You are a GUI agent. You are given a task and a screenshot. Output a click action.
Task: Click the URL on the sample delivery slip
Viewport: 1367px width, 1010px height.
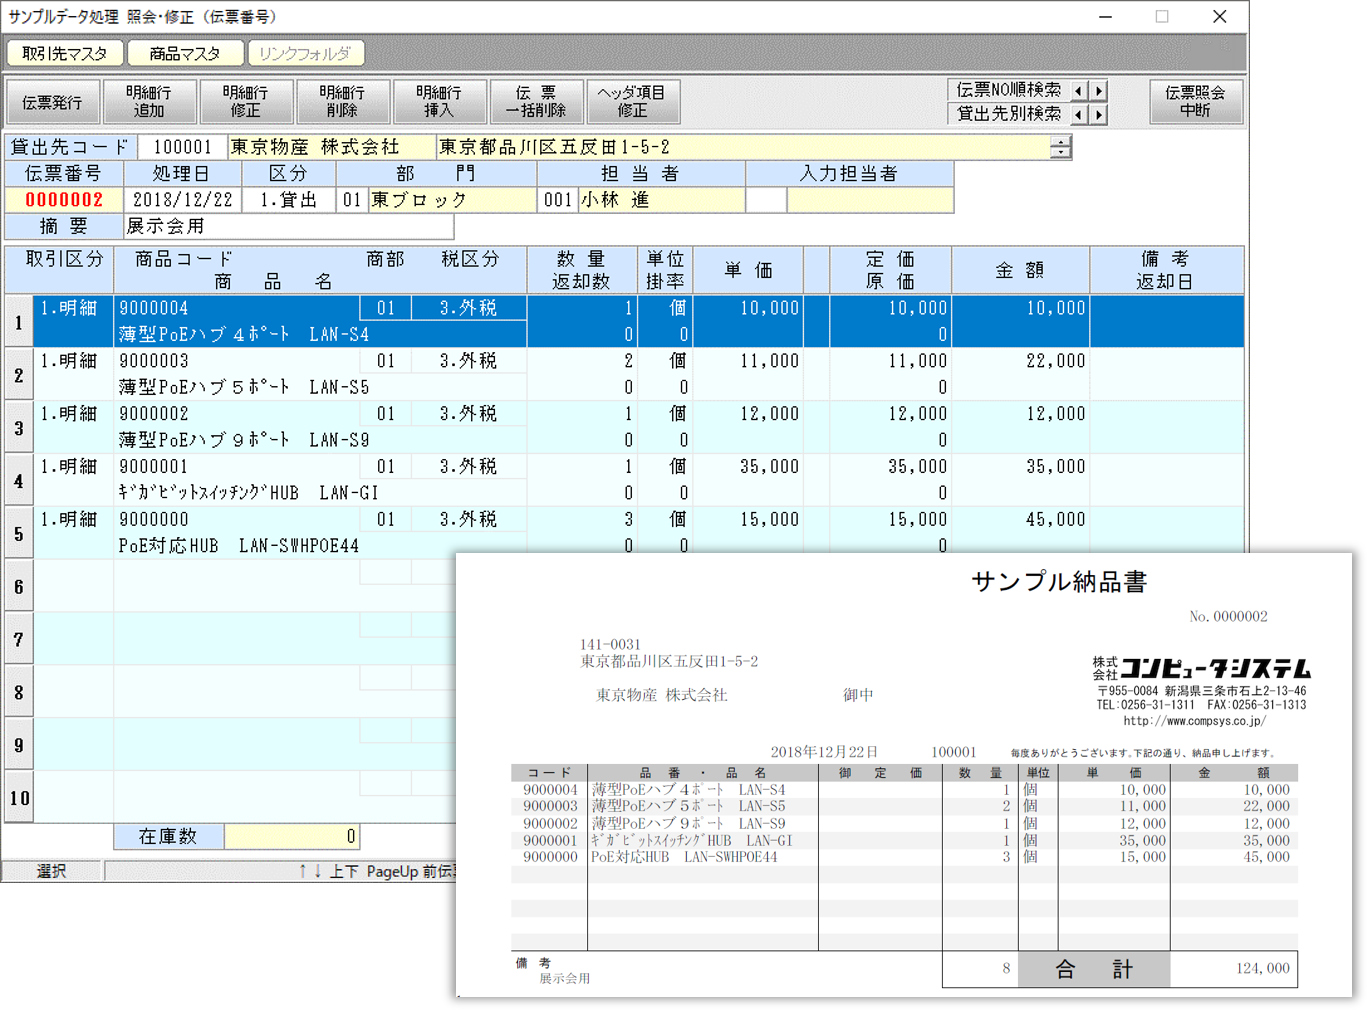tap(1194, 721)
